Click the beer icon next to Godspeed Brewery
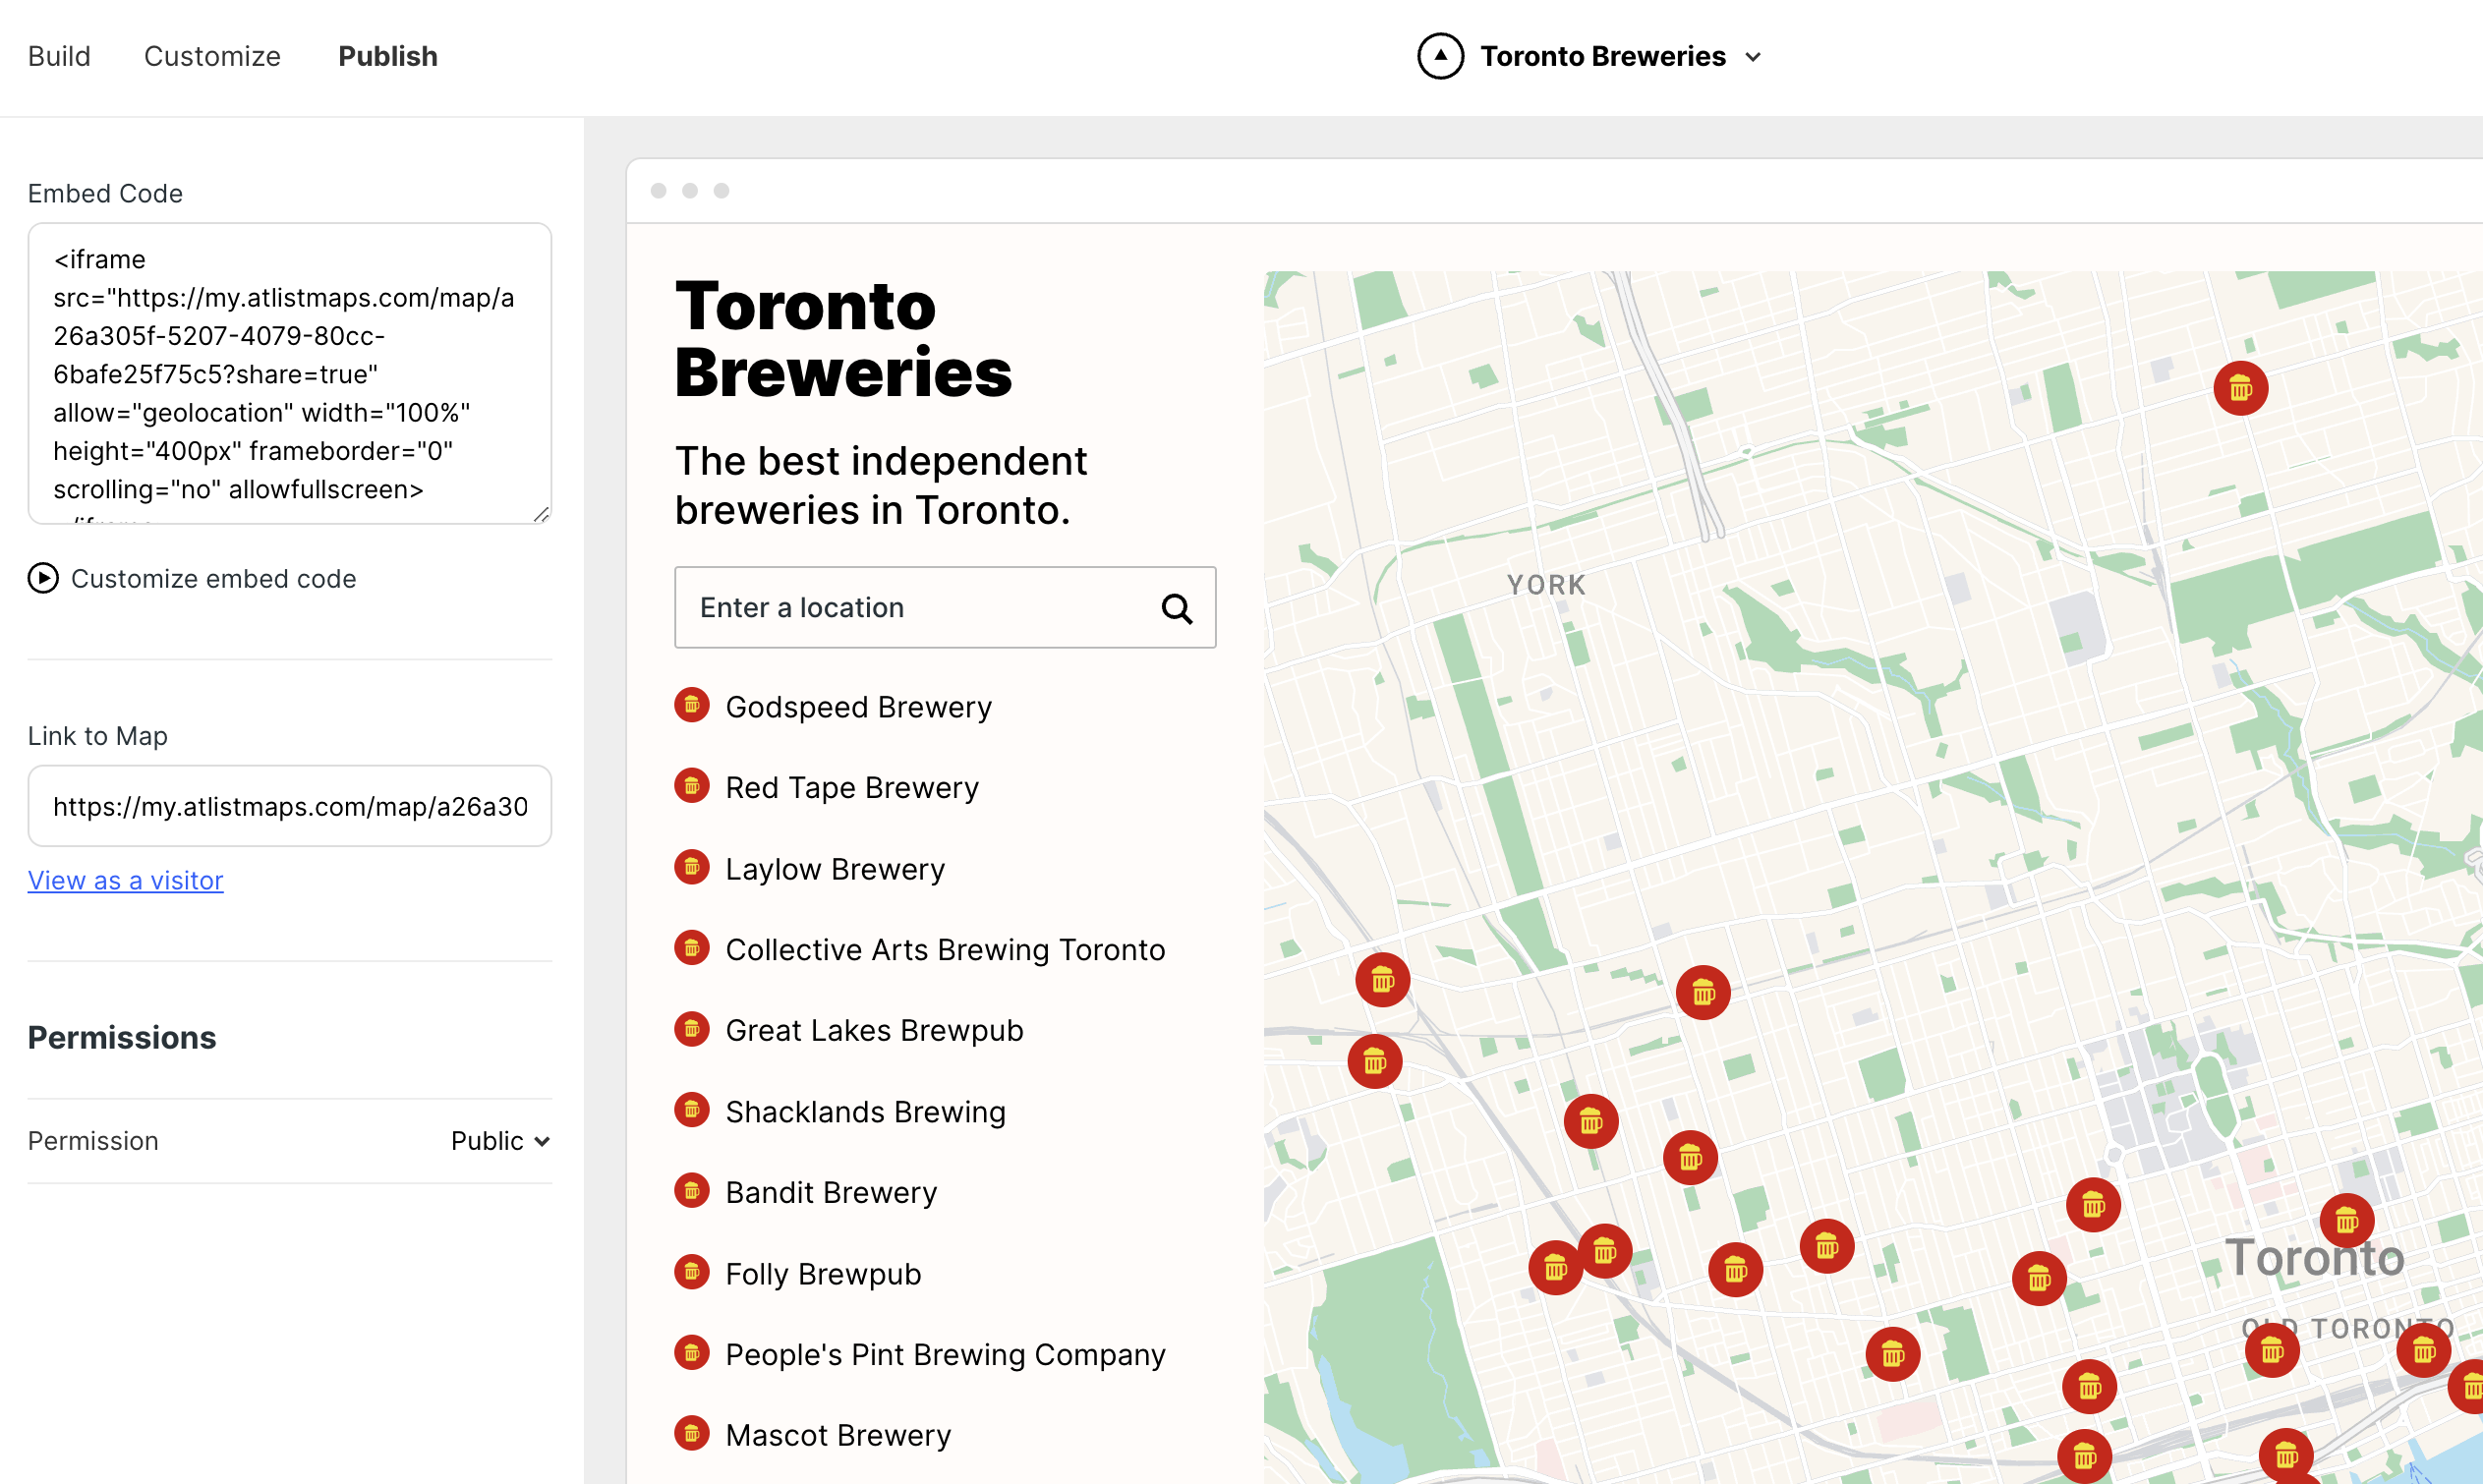Viewport: 2483px width, 1484px height. click(692, 705)
